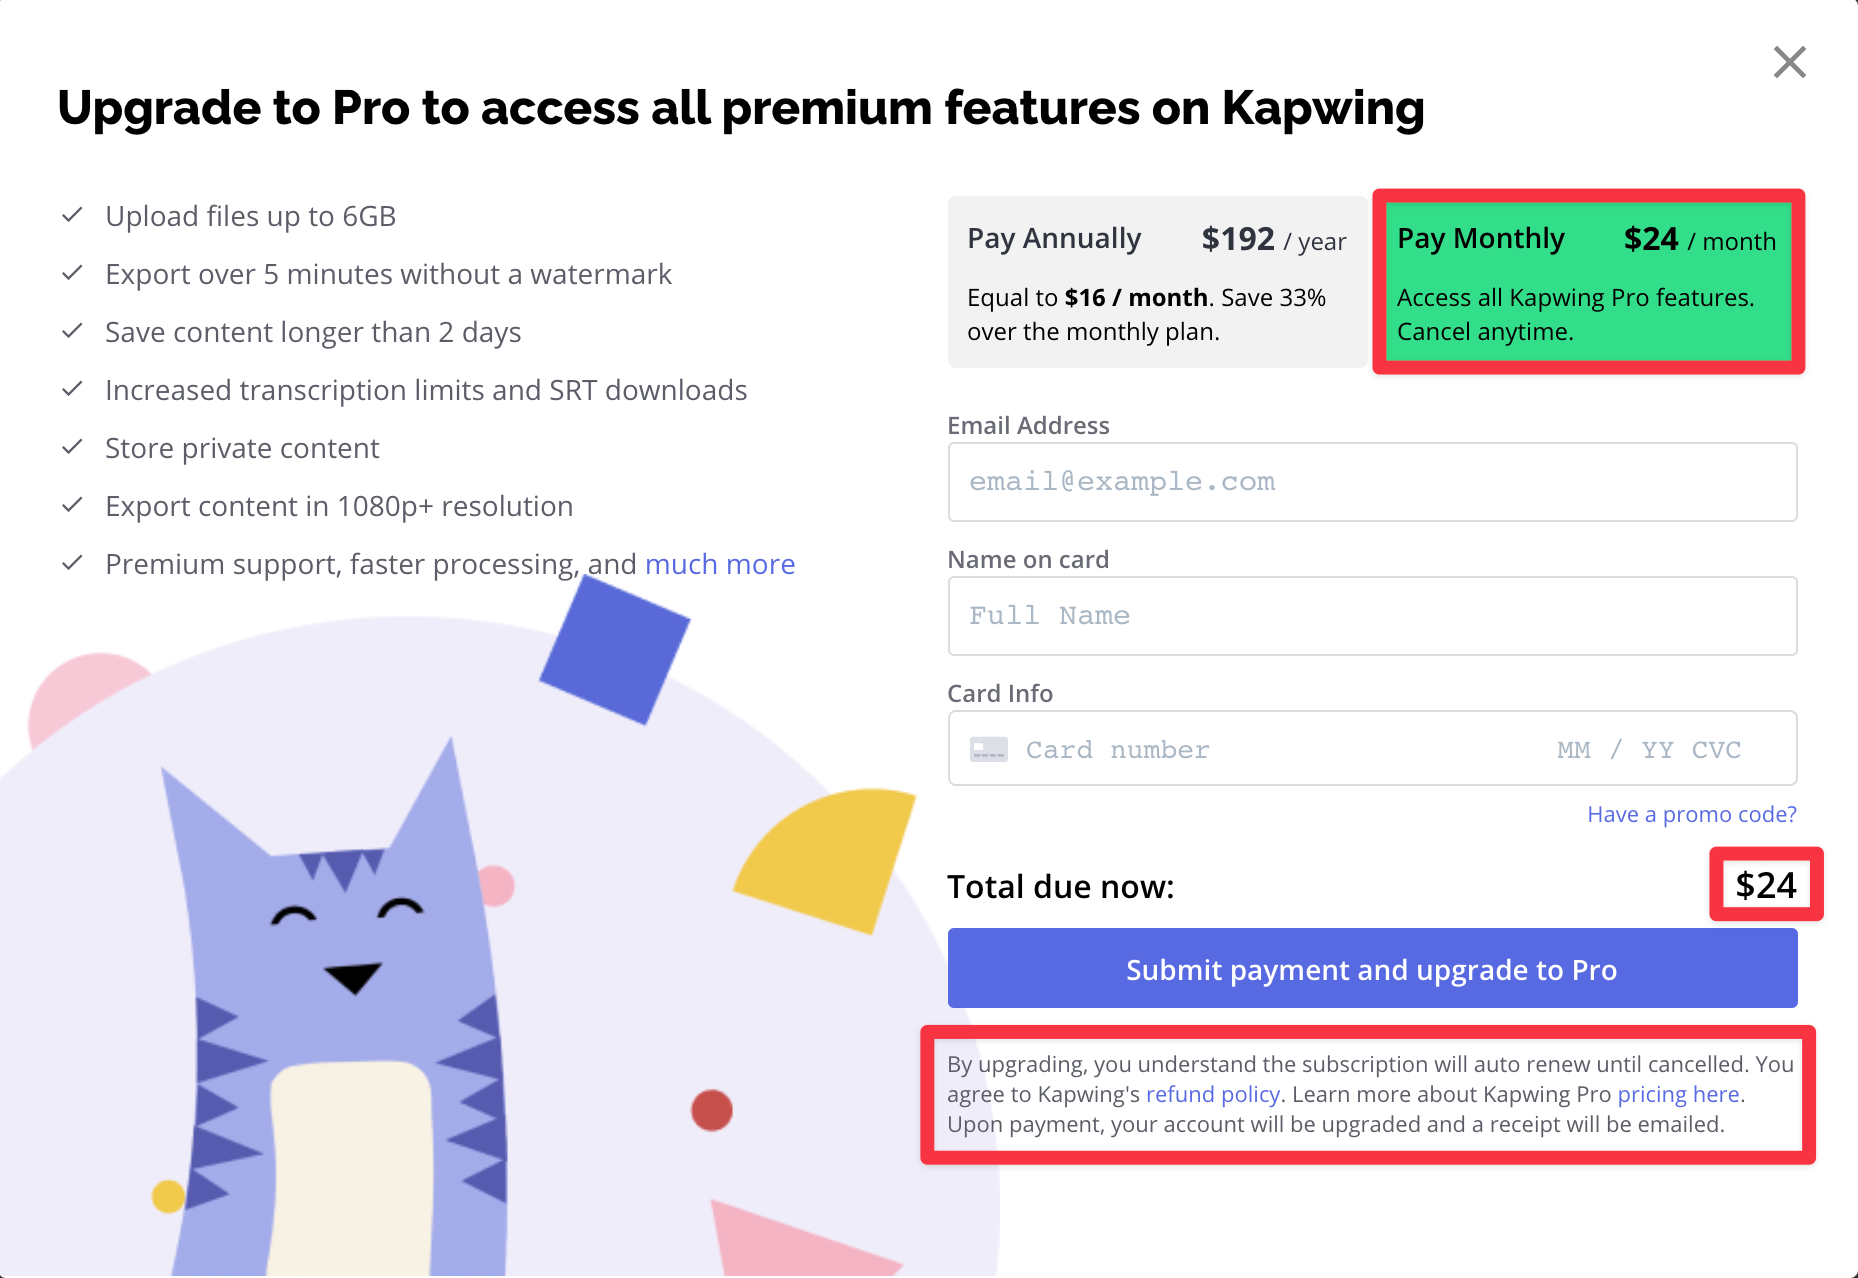Select the Pay Annually plan option
The image size is (1858, 1278).
[x=1156, y=282]
